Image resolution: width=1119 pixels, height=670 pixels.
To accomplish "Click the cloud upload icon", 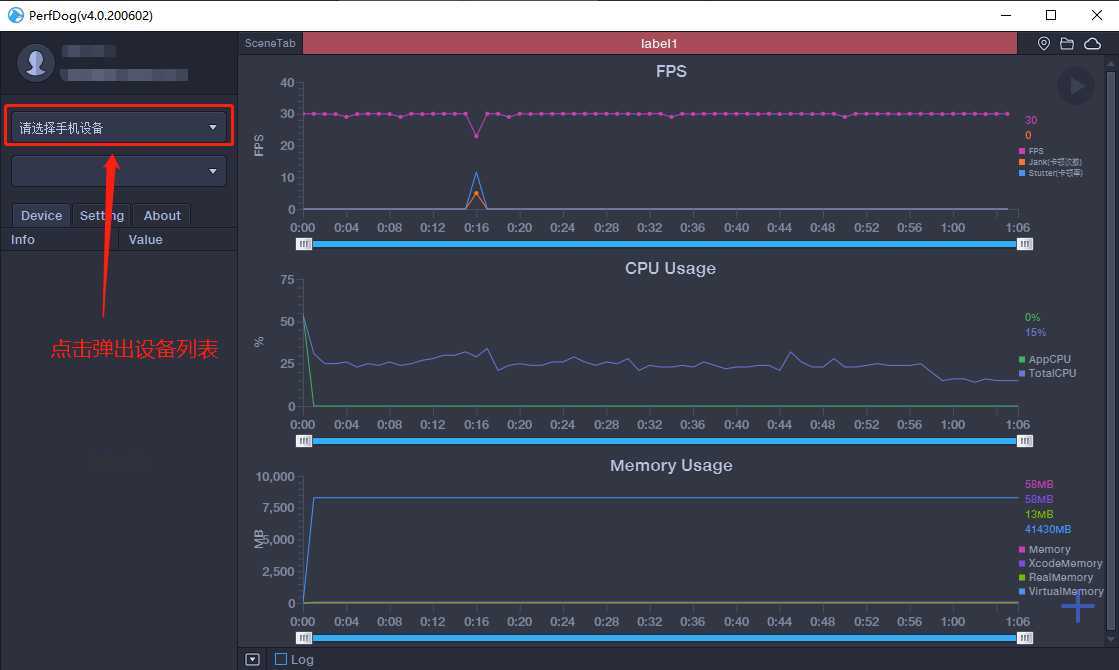I will [1092, 44].
